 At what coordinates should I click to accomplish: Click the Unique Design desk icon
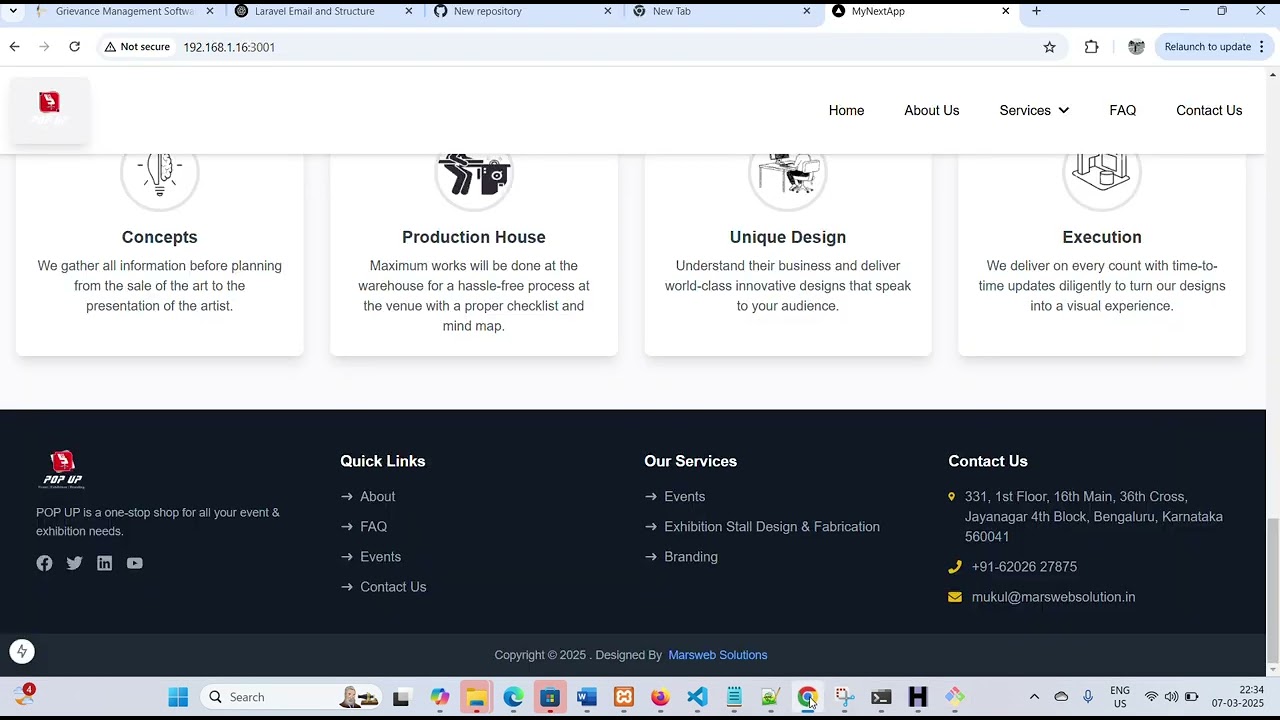click(788, 176)
